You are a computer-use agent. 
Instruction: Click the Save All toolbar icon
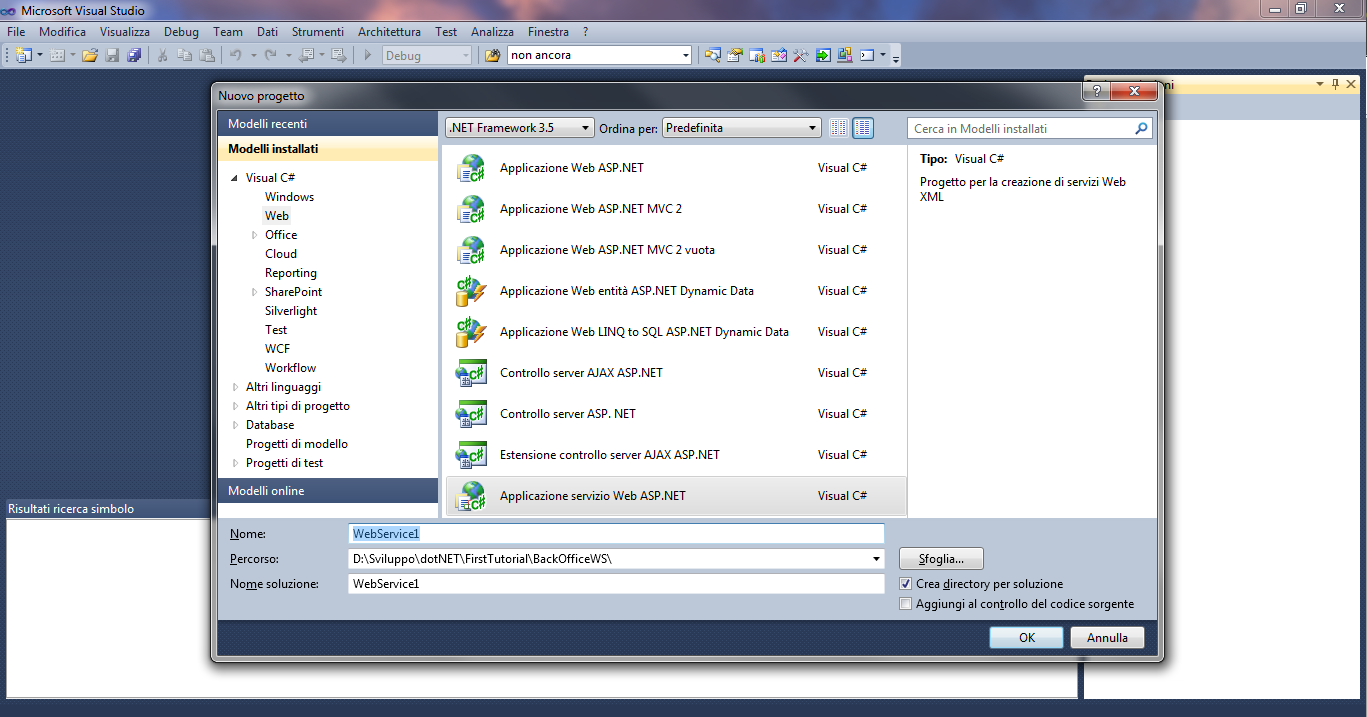pos(134,55)
